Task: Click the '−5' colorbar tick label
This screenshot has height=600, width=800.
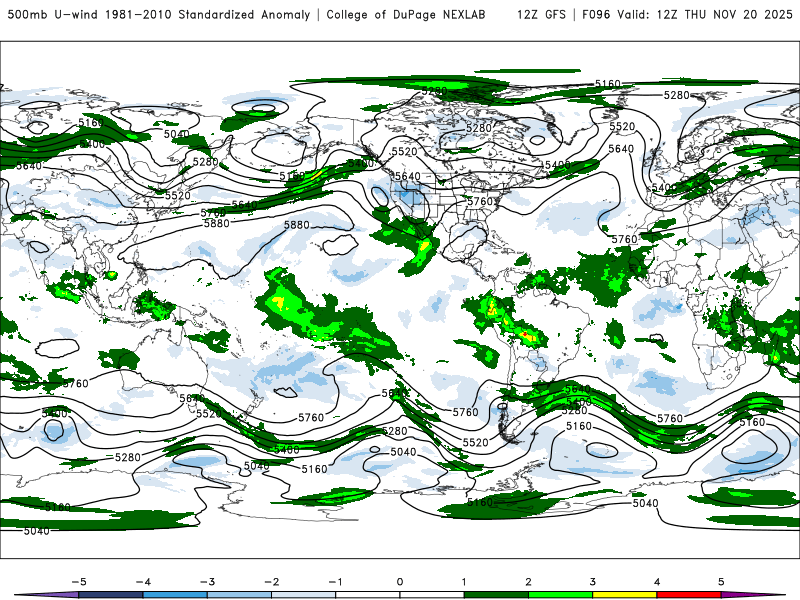Action: [x=78, y=582]
